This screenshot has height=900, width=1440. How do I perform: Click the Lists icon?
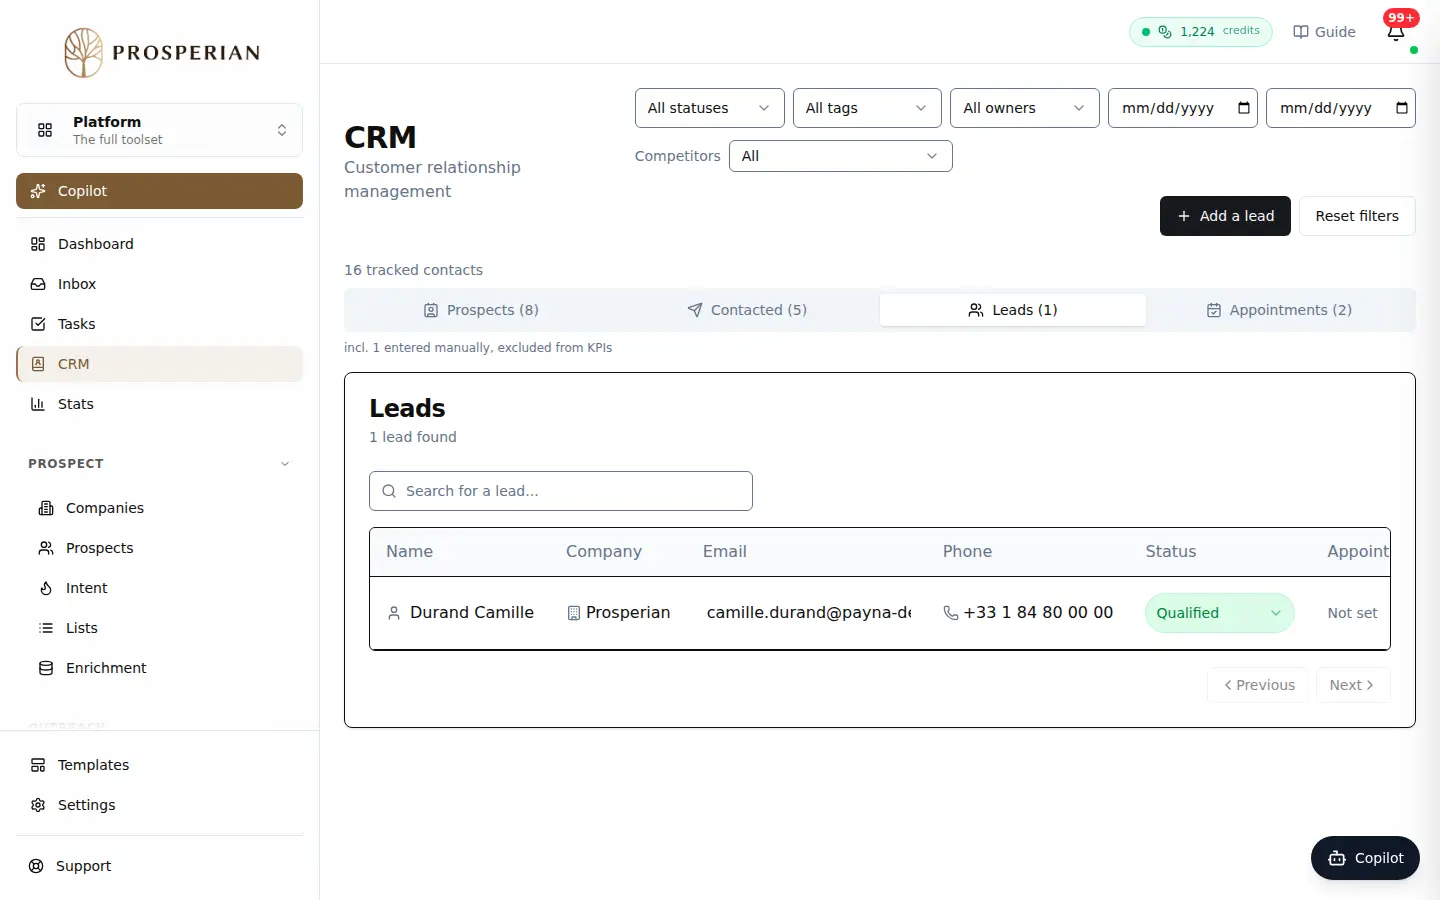[x=46, y=628]
